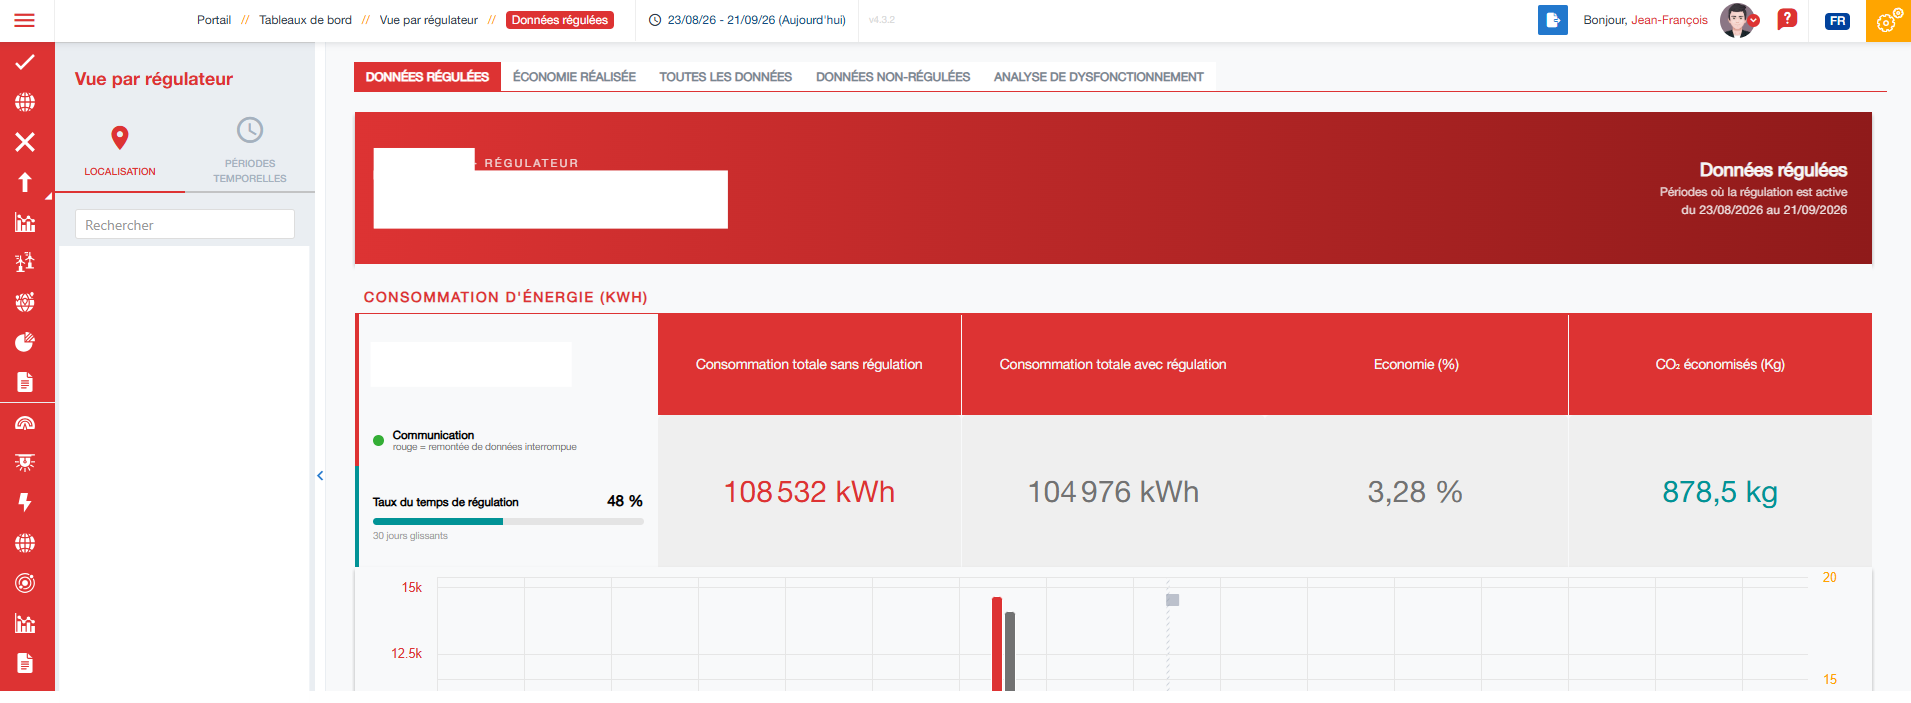The height and width of the screenshot is (703, 1911).
Task: Click the target circles sidebar icon
Action: [x=25, y=583]
